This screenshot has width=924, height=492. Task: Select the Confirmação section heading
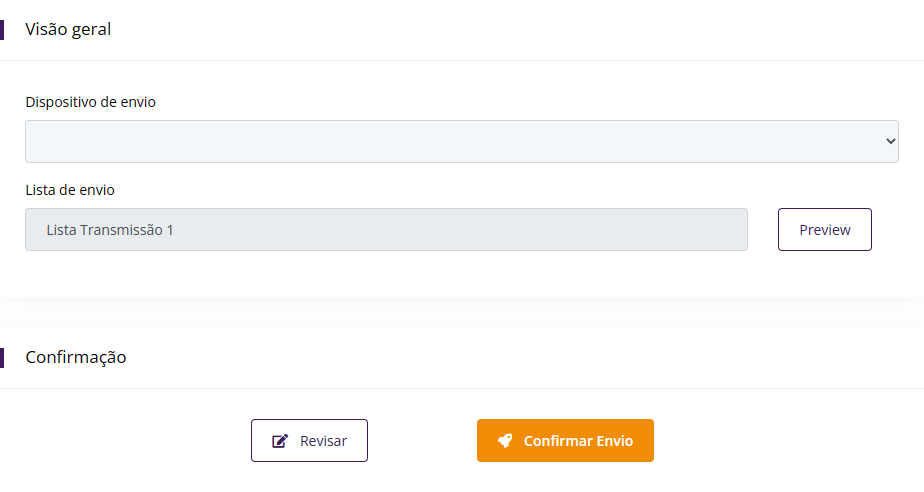coord(76,357)
